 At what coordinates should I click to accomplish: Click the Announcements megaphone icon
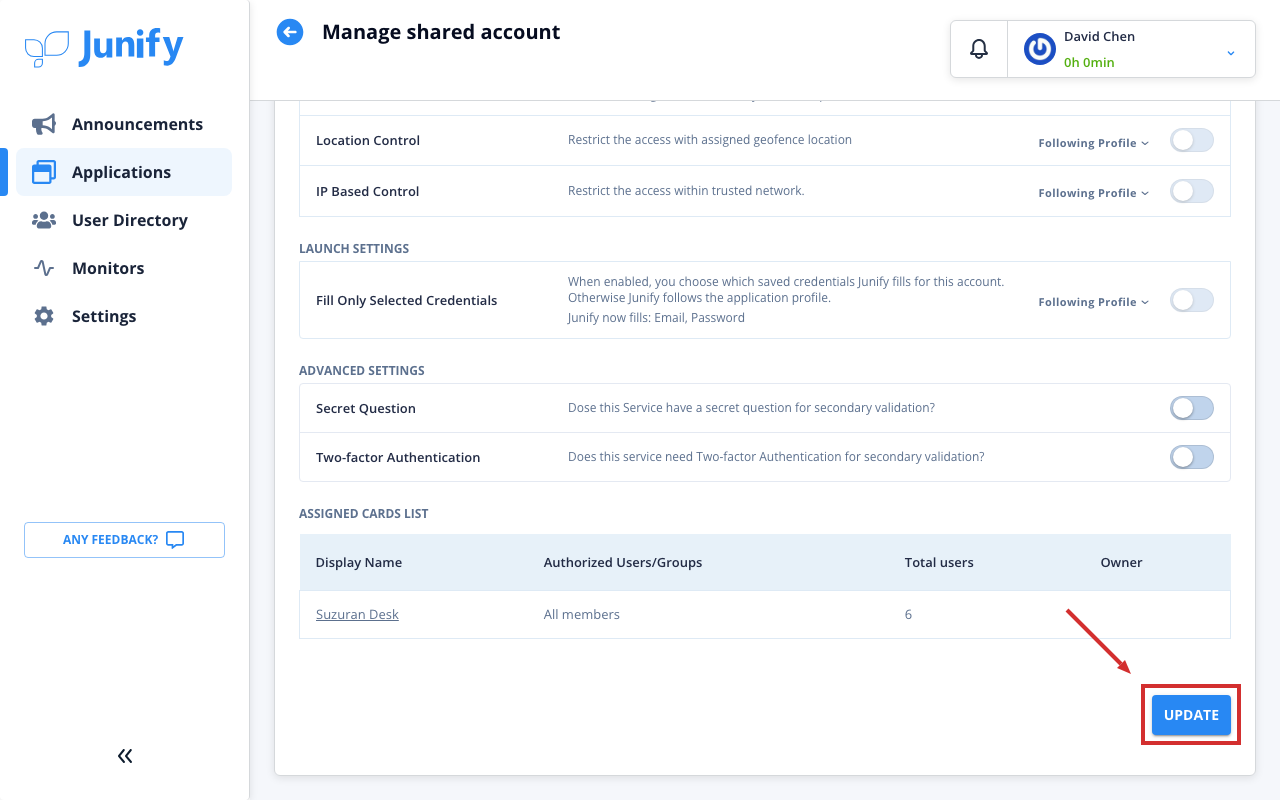pyautogui.click(x=44, y=124)
